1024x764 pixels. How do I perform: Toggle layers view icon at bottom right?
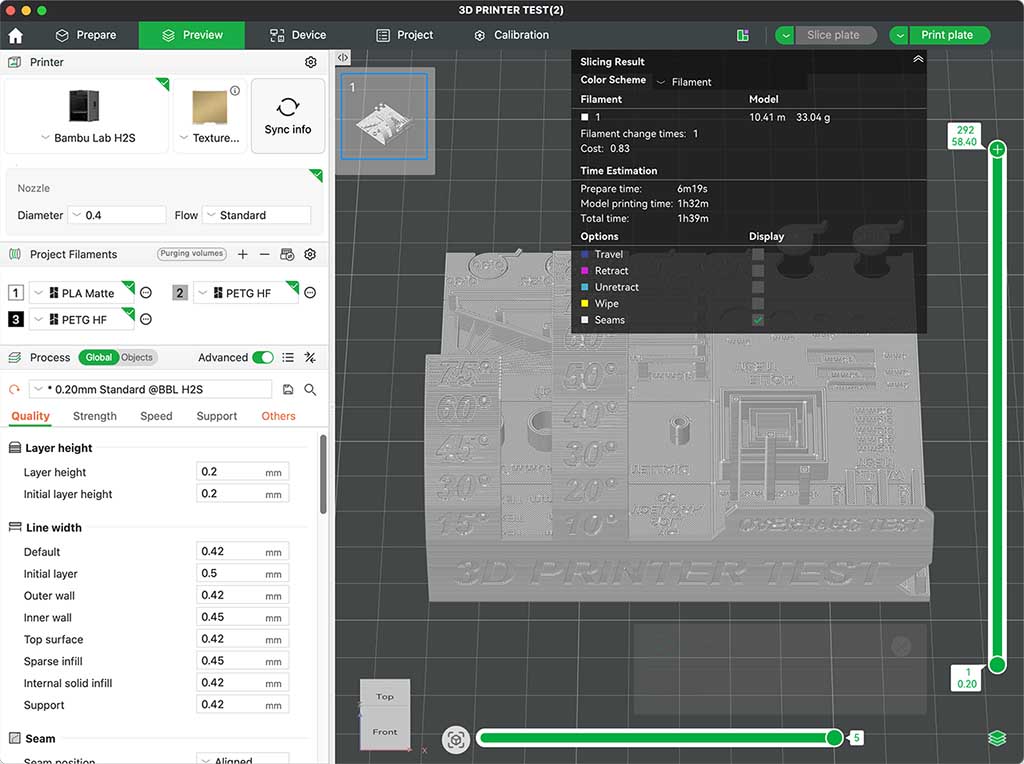click(997, 738)
